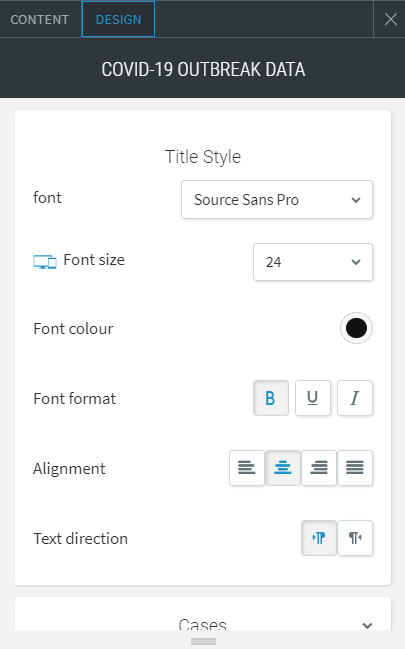
Task: Click the panel resize handle at bottom
Action: 203,642
